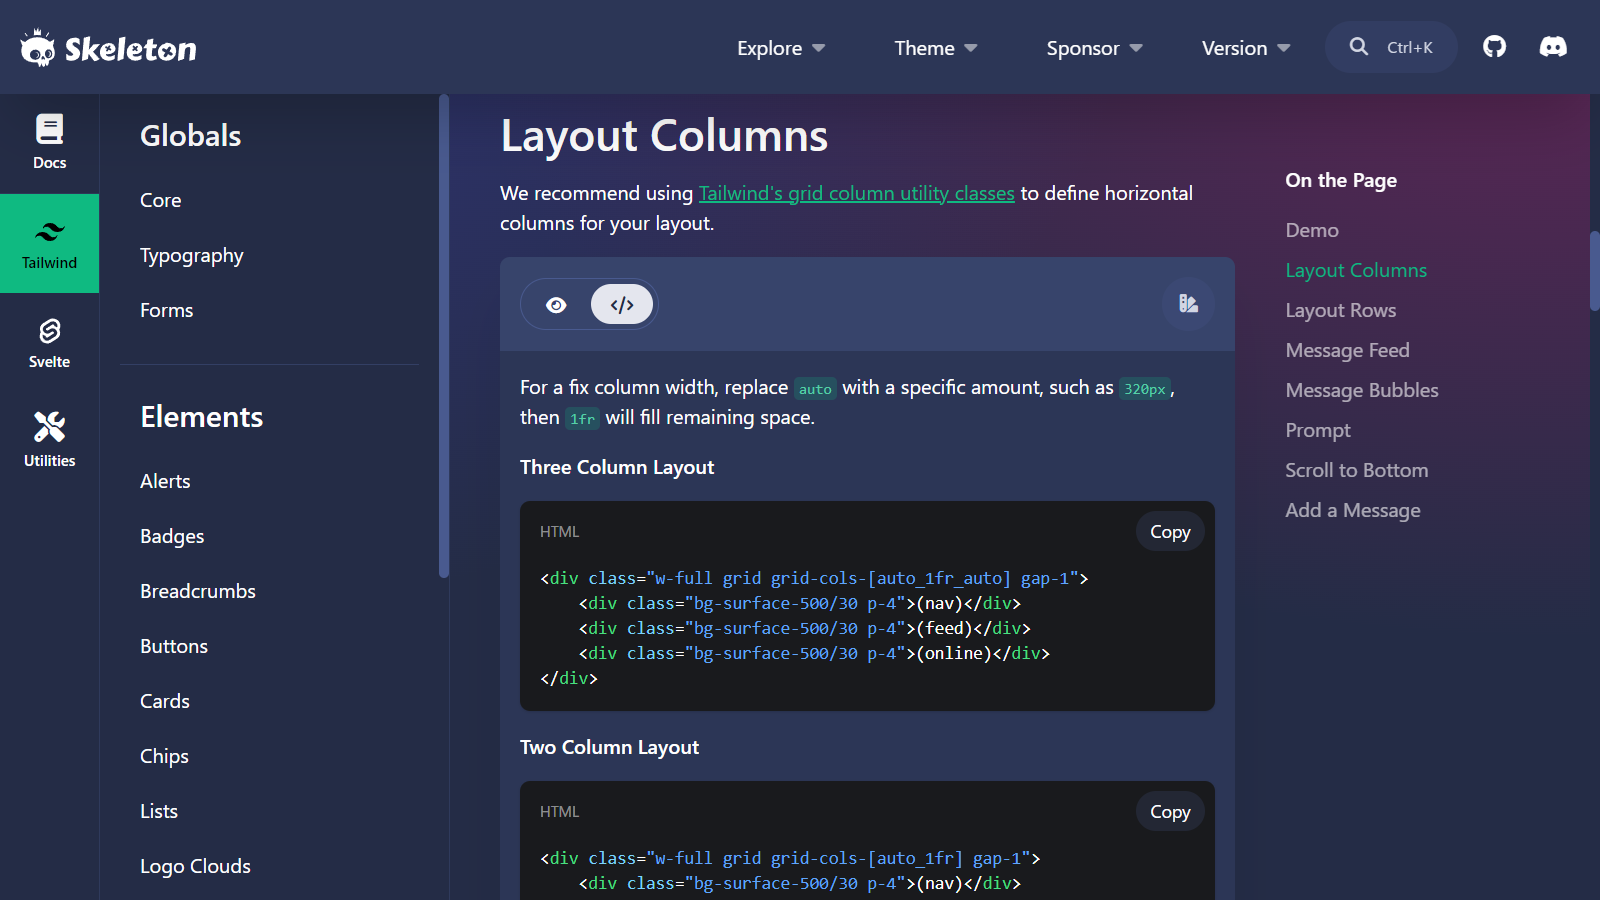The width and height of the screenshot is (1600, 900).
Task: Jump to Prompt section
Action: click(x=1318, y=430)
